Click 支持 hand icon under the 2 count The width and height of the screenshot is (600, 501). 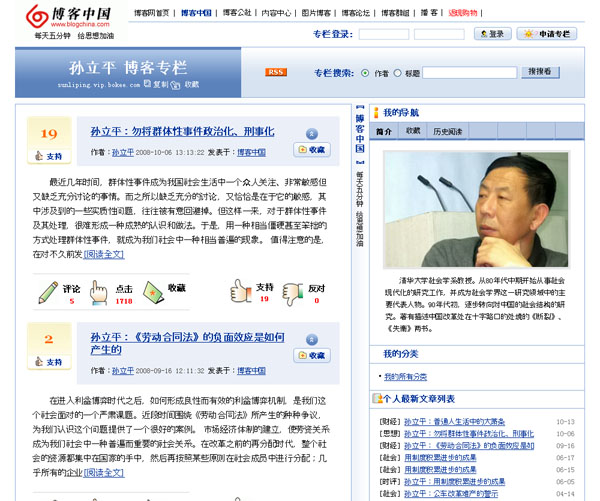(x=39, y=361)
